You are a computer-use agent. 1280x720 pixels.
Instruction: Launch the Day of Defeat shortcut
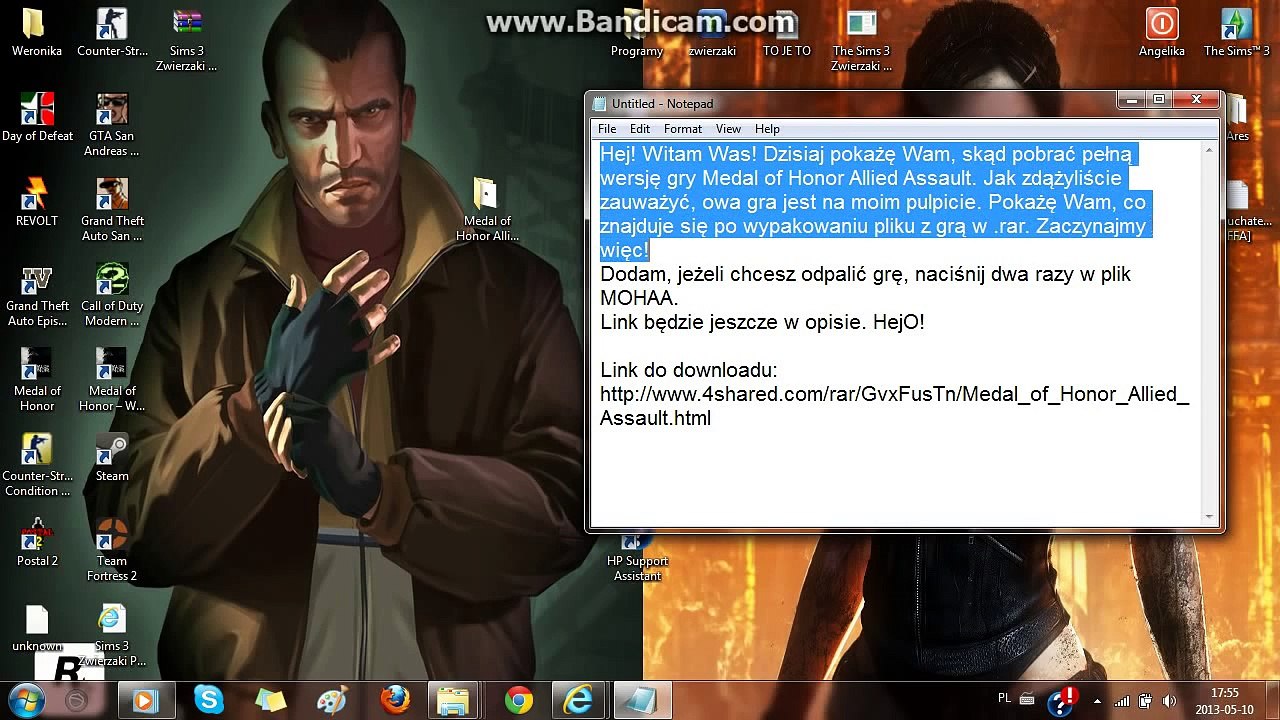pyautogui.click(x=37, y=117)
